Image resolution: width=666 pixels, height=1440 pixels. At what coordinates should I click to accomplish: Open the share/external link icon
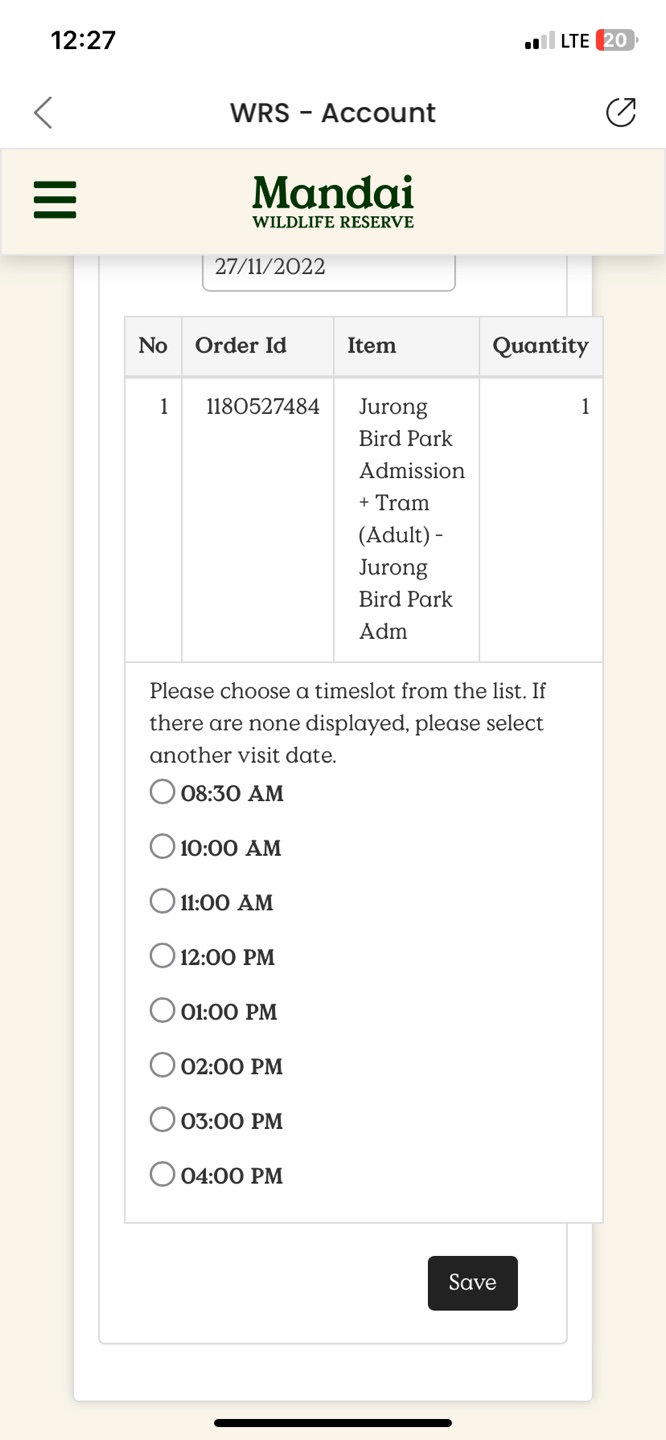(621, 113)
